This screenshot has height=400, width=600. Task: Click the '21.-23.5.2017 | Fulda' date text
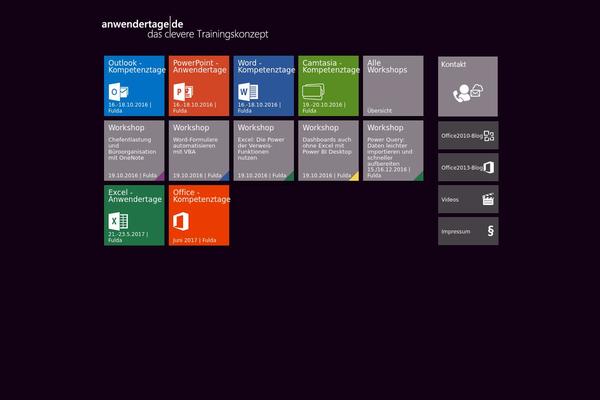pyautogui.click(x=128, y=237)
